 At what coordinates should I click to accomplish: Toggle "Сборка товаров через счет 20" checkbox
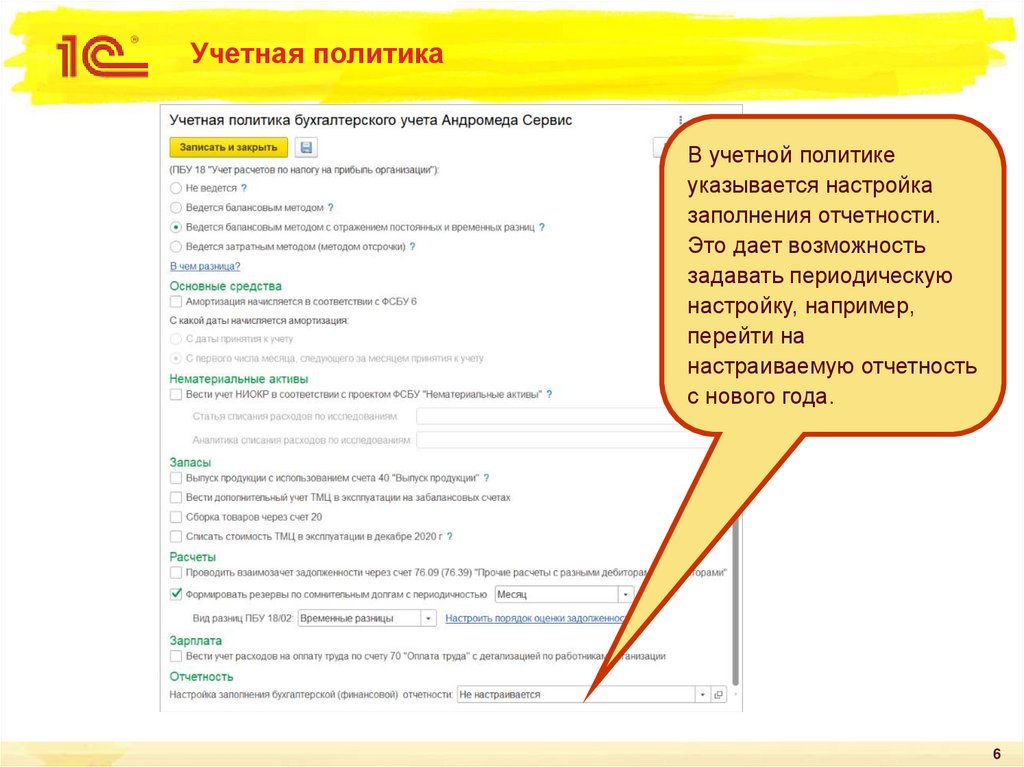[176, 517]
